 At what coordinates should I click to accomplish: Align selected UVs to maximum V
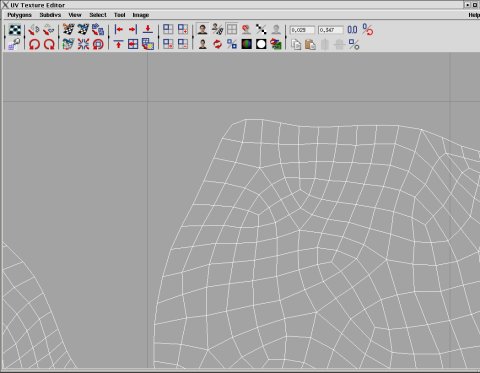tap(118, 44)
